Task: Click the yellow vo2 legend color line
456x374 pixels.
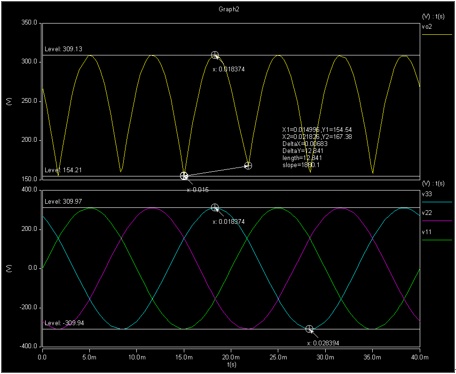Action: click(x=437, y=34)
